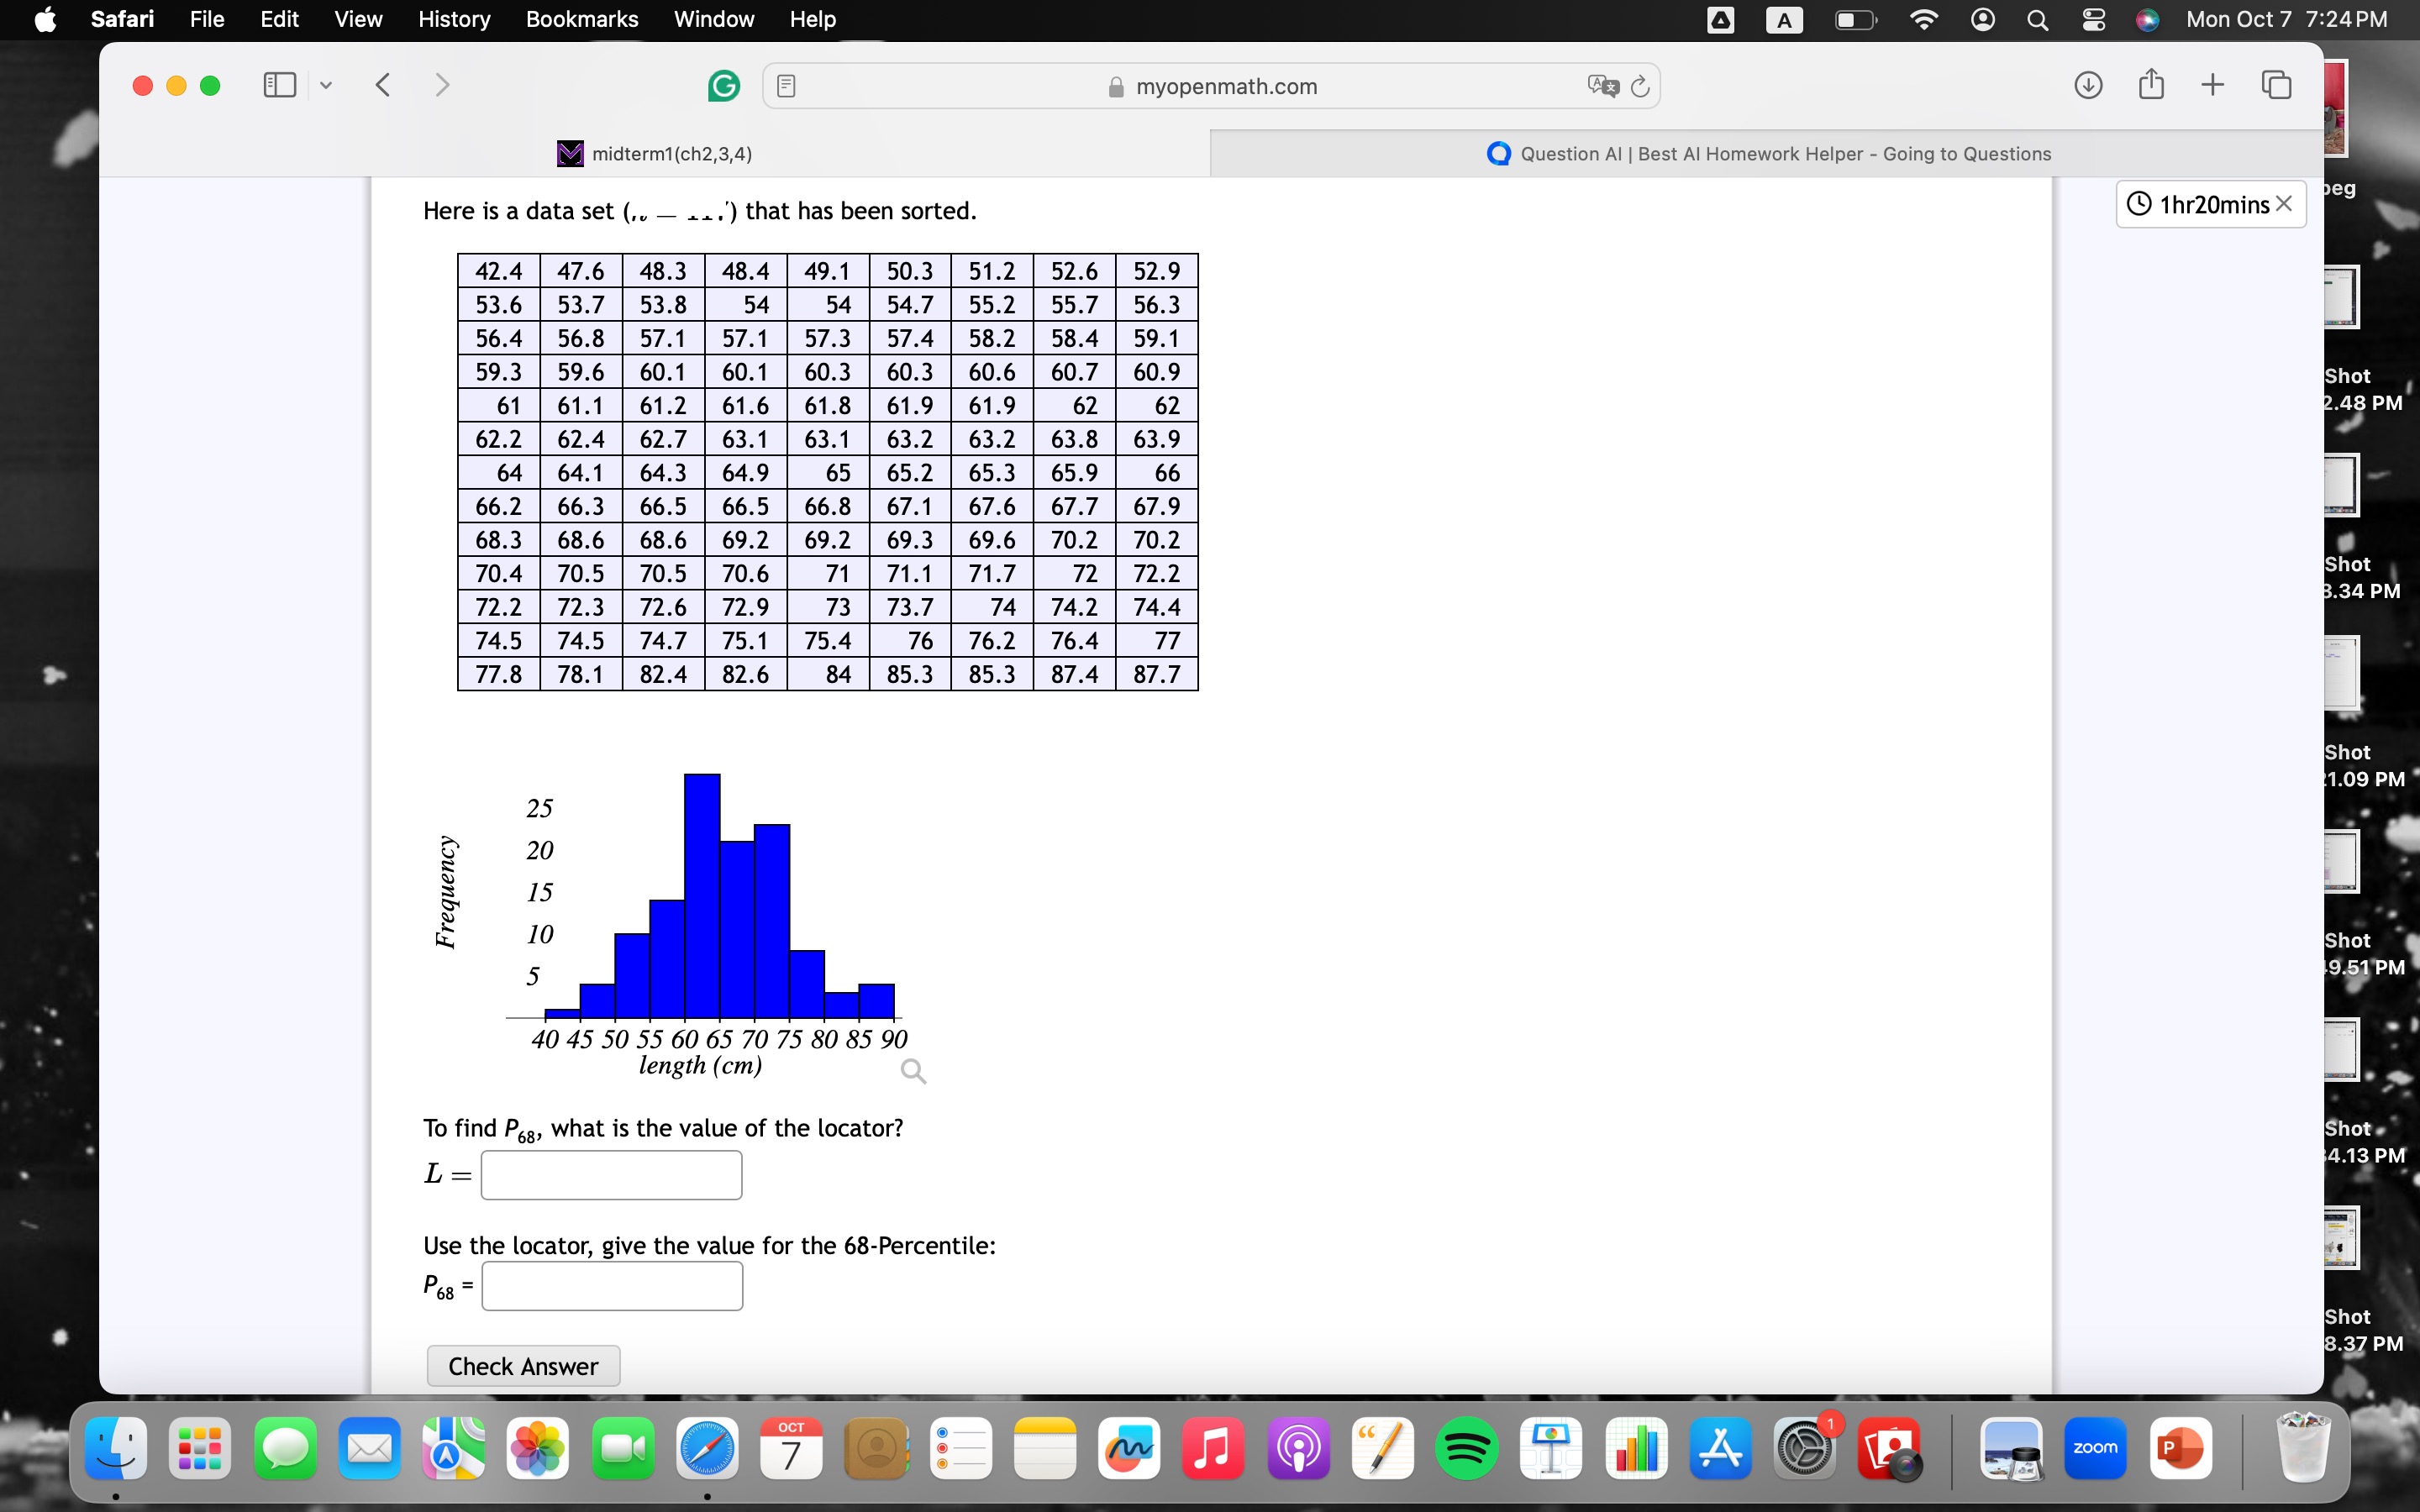Open PowerPoint from the Dock
Screen dimensions: 2420x1512
pyautogui.click(x=2180, y=1448)
